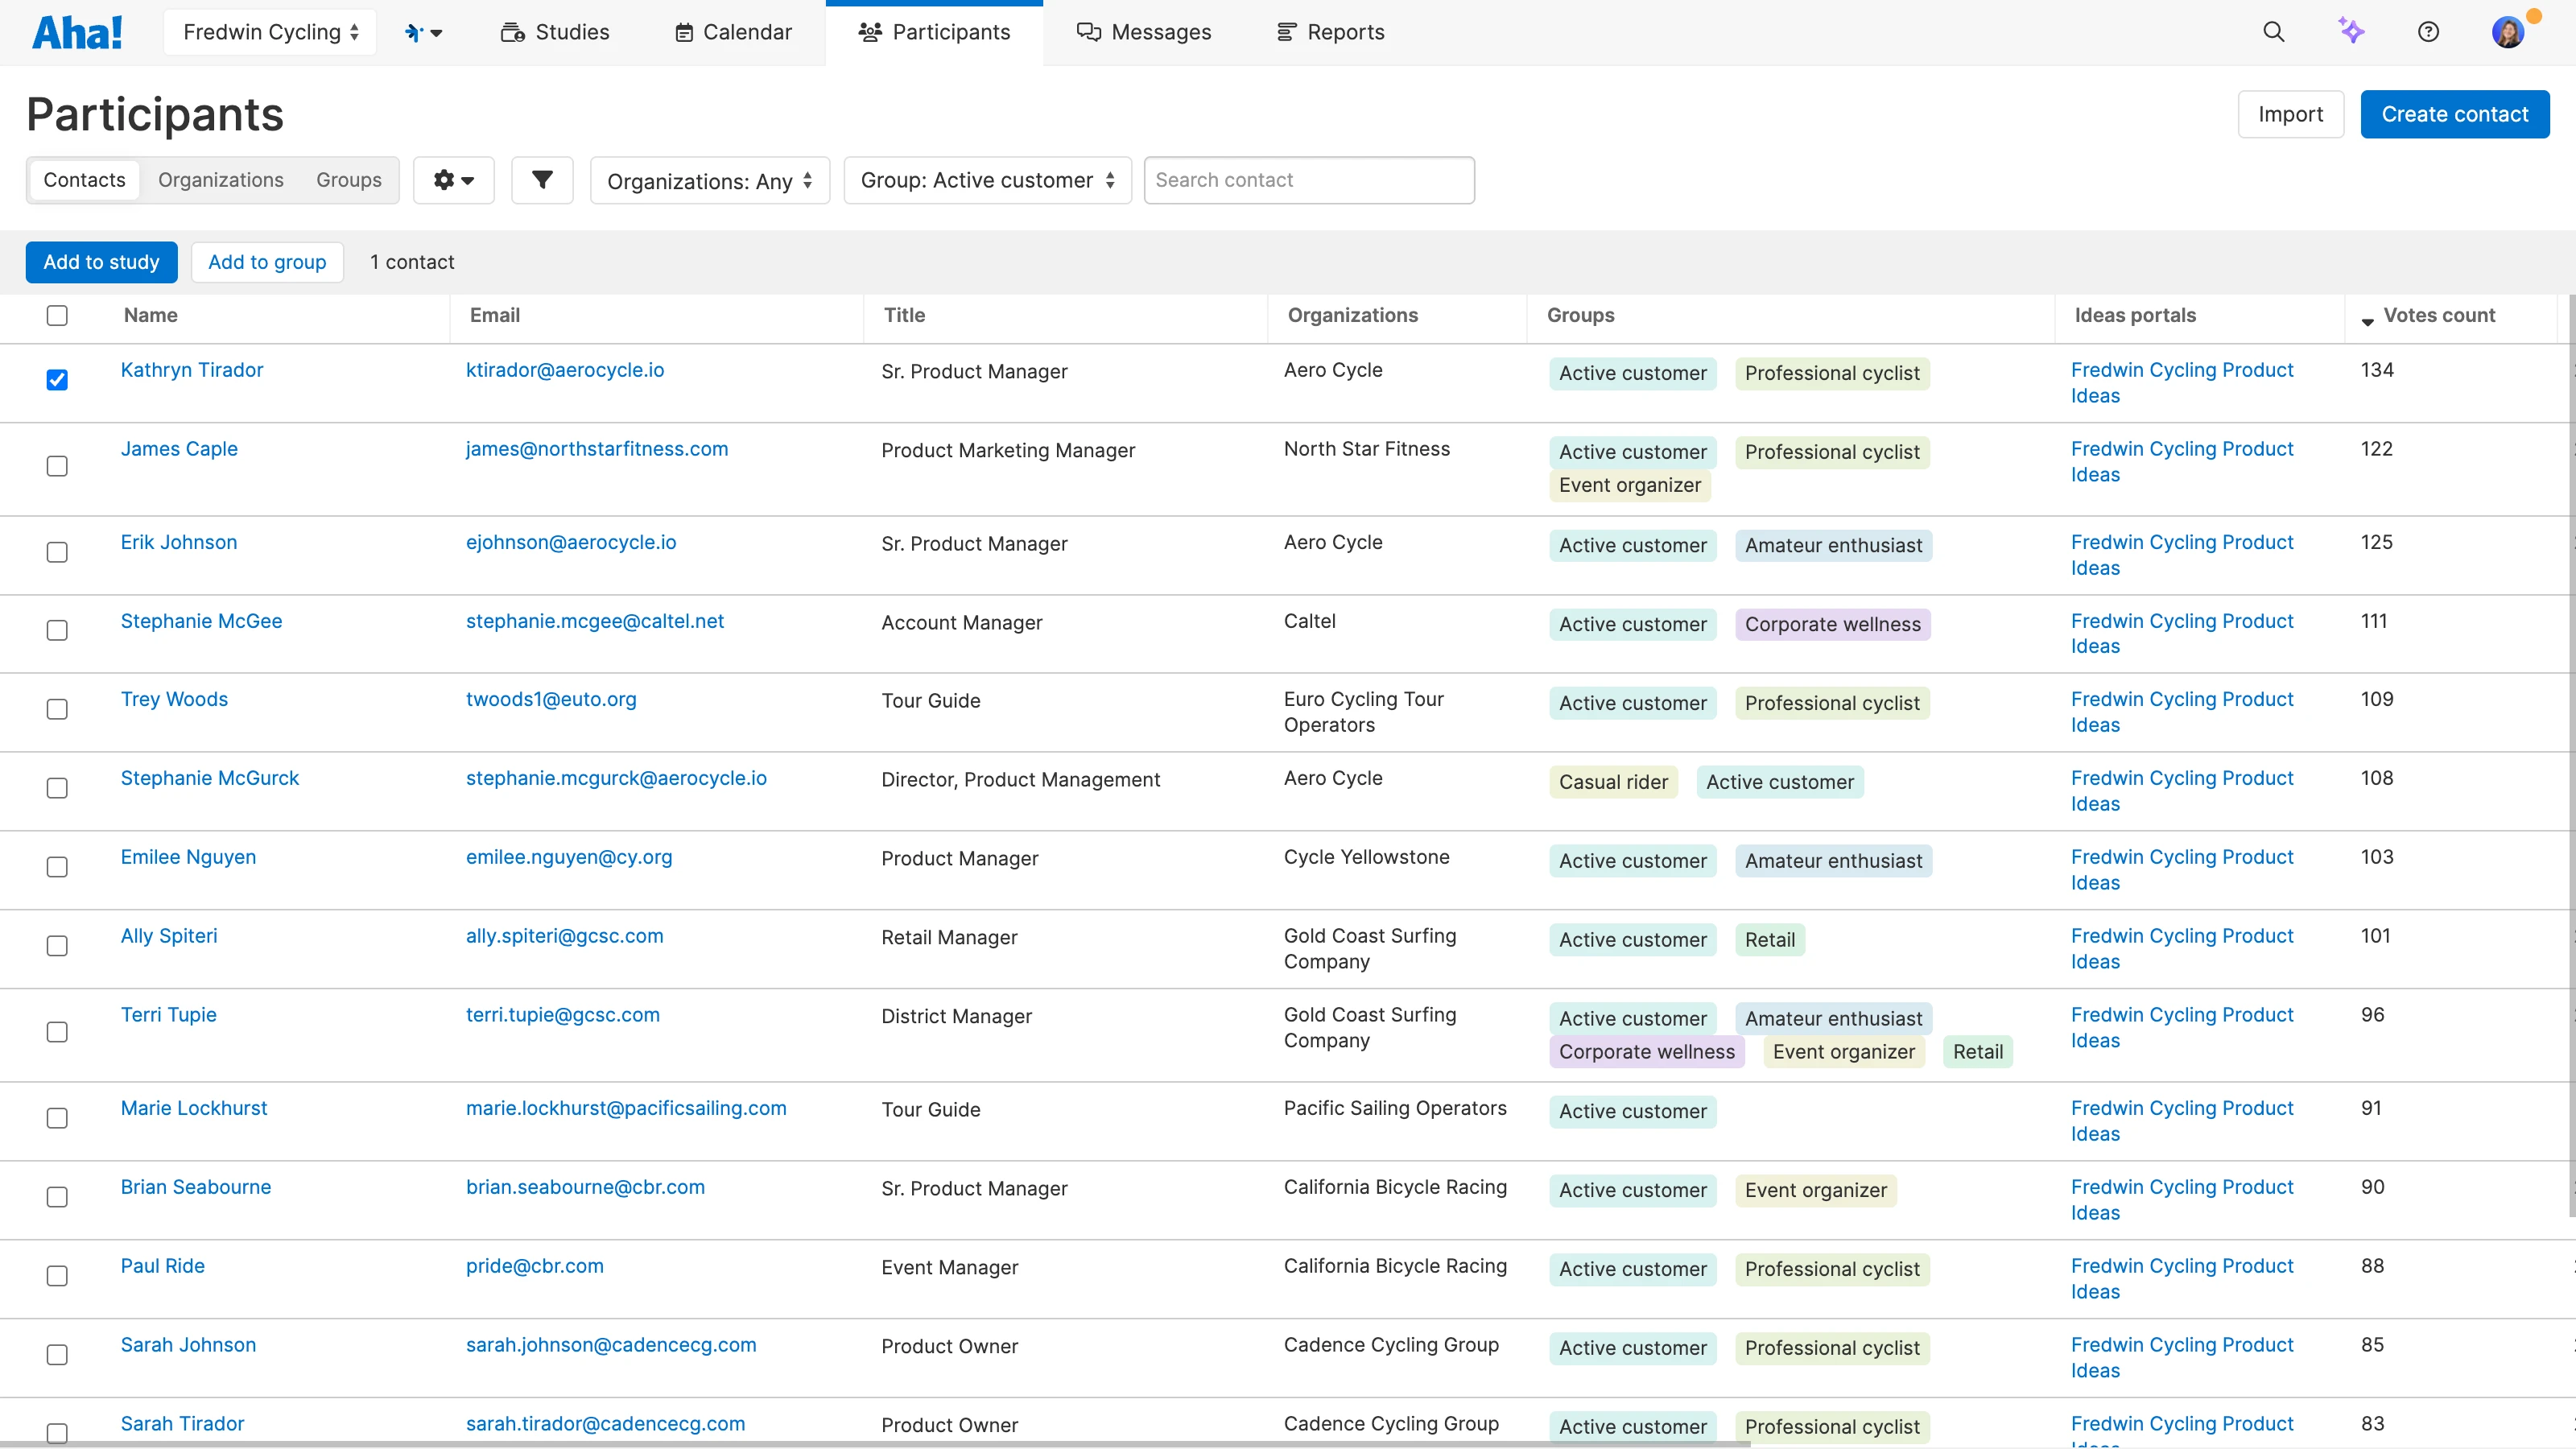Open the Reports section
The height and width of the screenshot is (1449, 2576).
click(x=1330, y=31)
